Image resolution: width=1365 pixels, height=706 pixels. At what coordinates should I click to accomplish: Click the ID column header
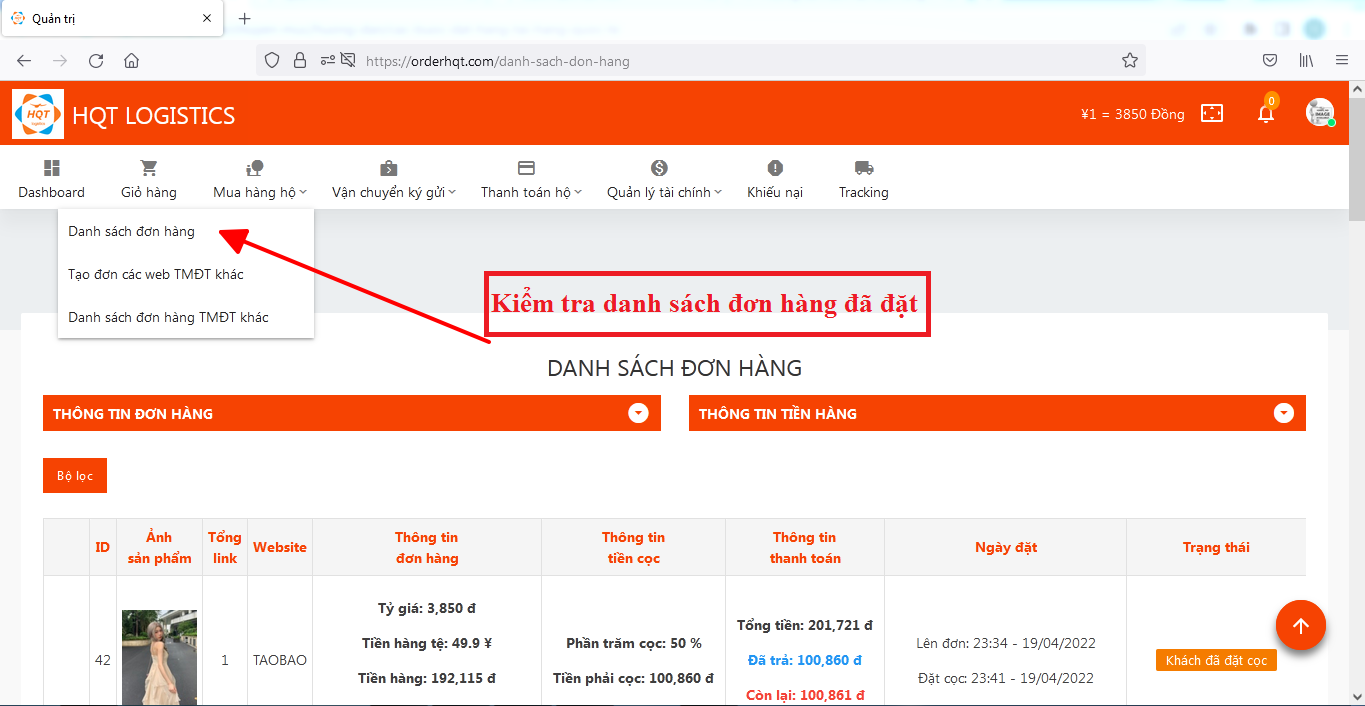[103, 547]
